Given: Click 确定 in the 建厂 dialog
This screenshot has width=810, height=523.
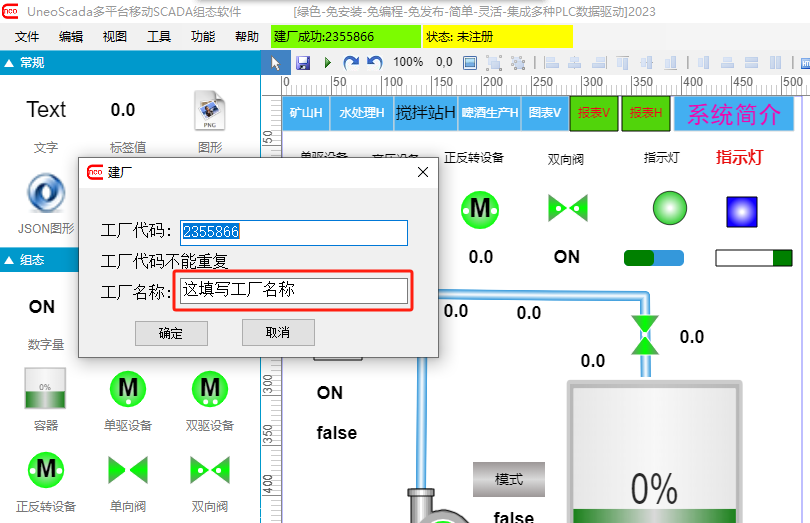Looking at the screenshot, I should point(171,333).
